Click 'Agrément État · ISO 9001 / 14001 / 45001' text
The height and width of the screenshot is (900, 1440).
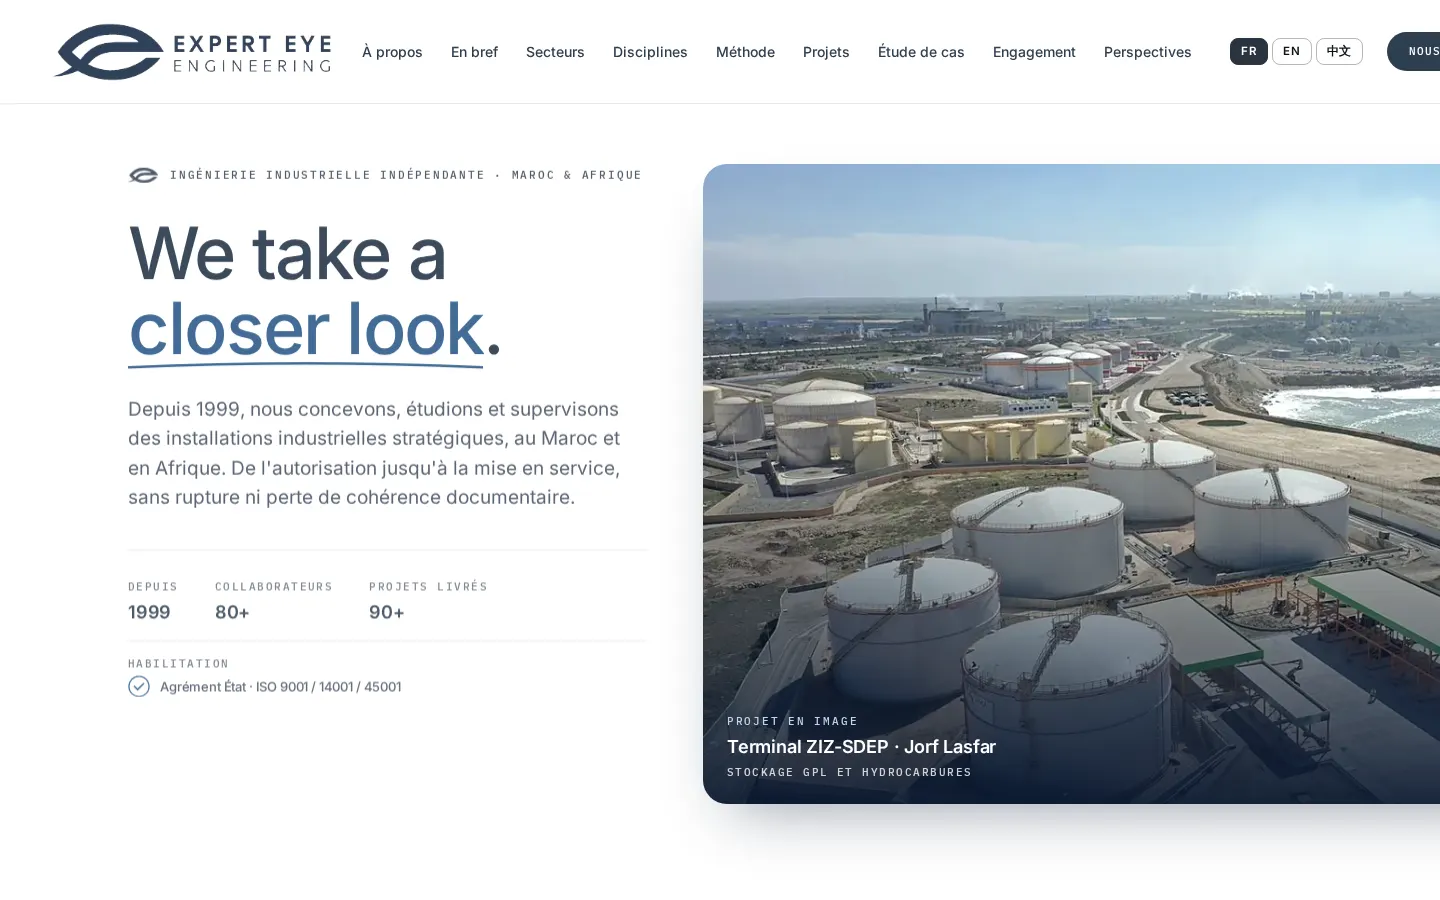[x=281, y=686]
